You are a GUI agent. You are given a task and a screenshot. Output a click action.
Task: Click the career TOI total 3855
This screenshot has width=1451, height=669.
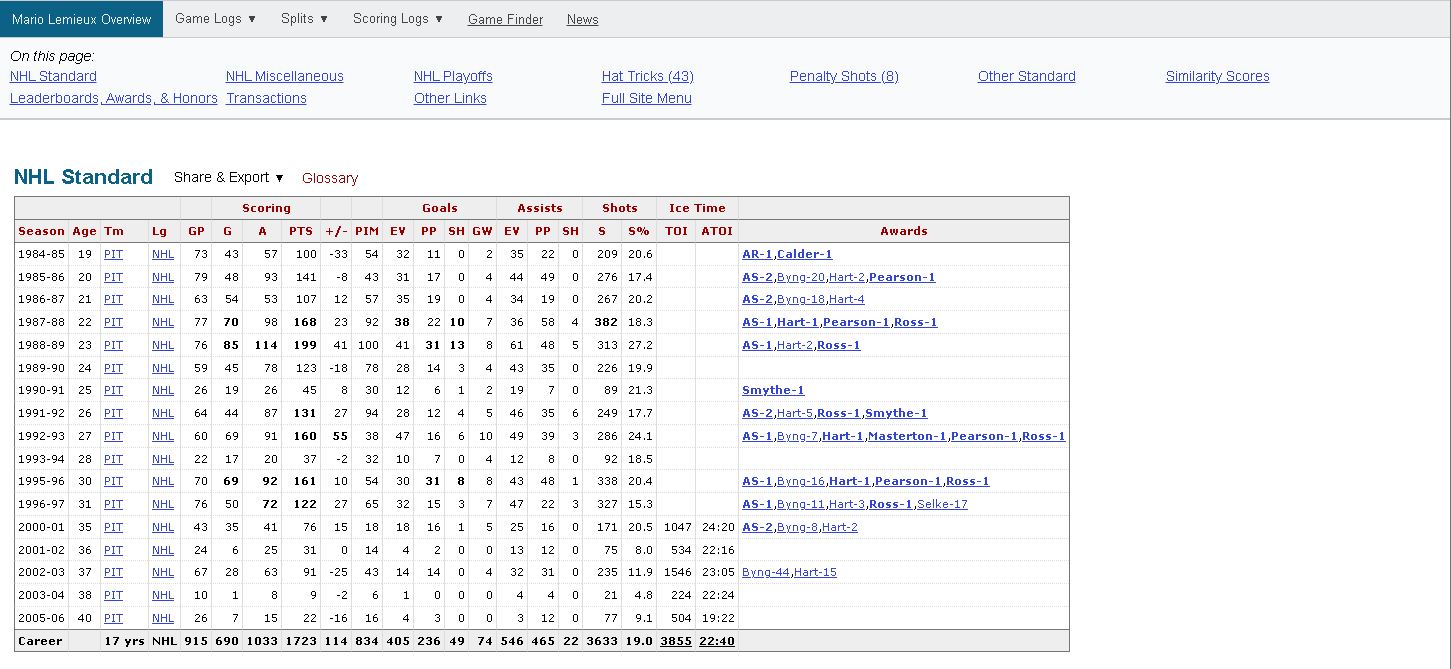pyautogui.click(x=675, y=641)
